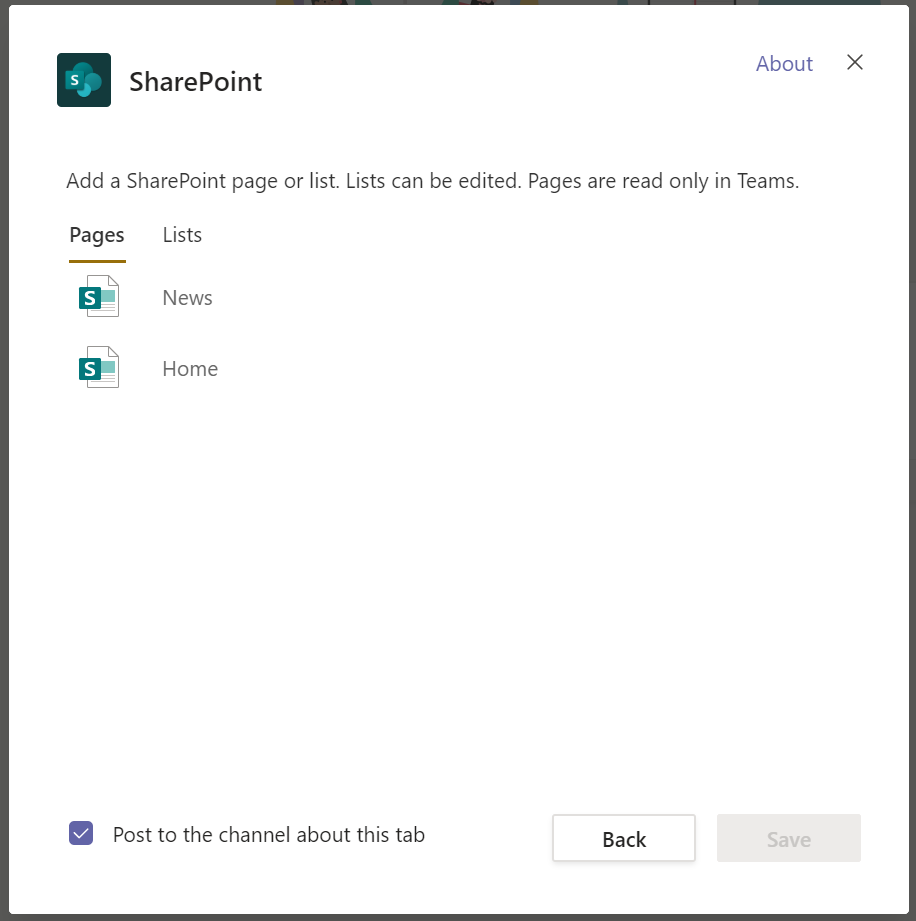Click the greyed-out Save button

[789, 838]
